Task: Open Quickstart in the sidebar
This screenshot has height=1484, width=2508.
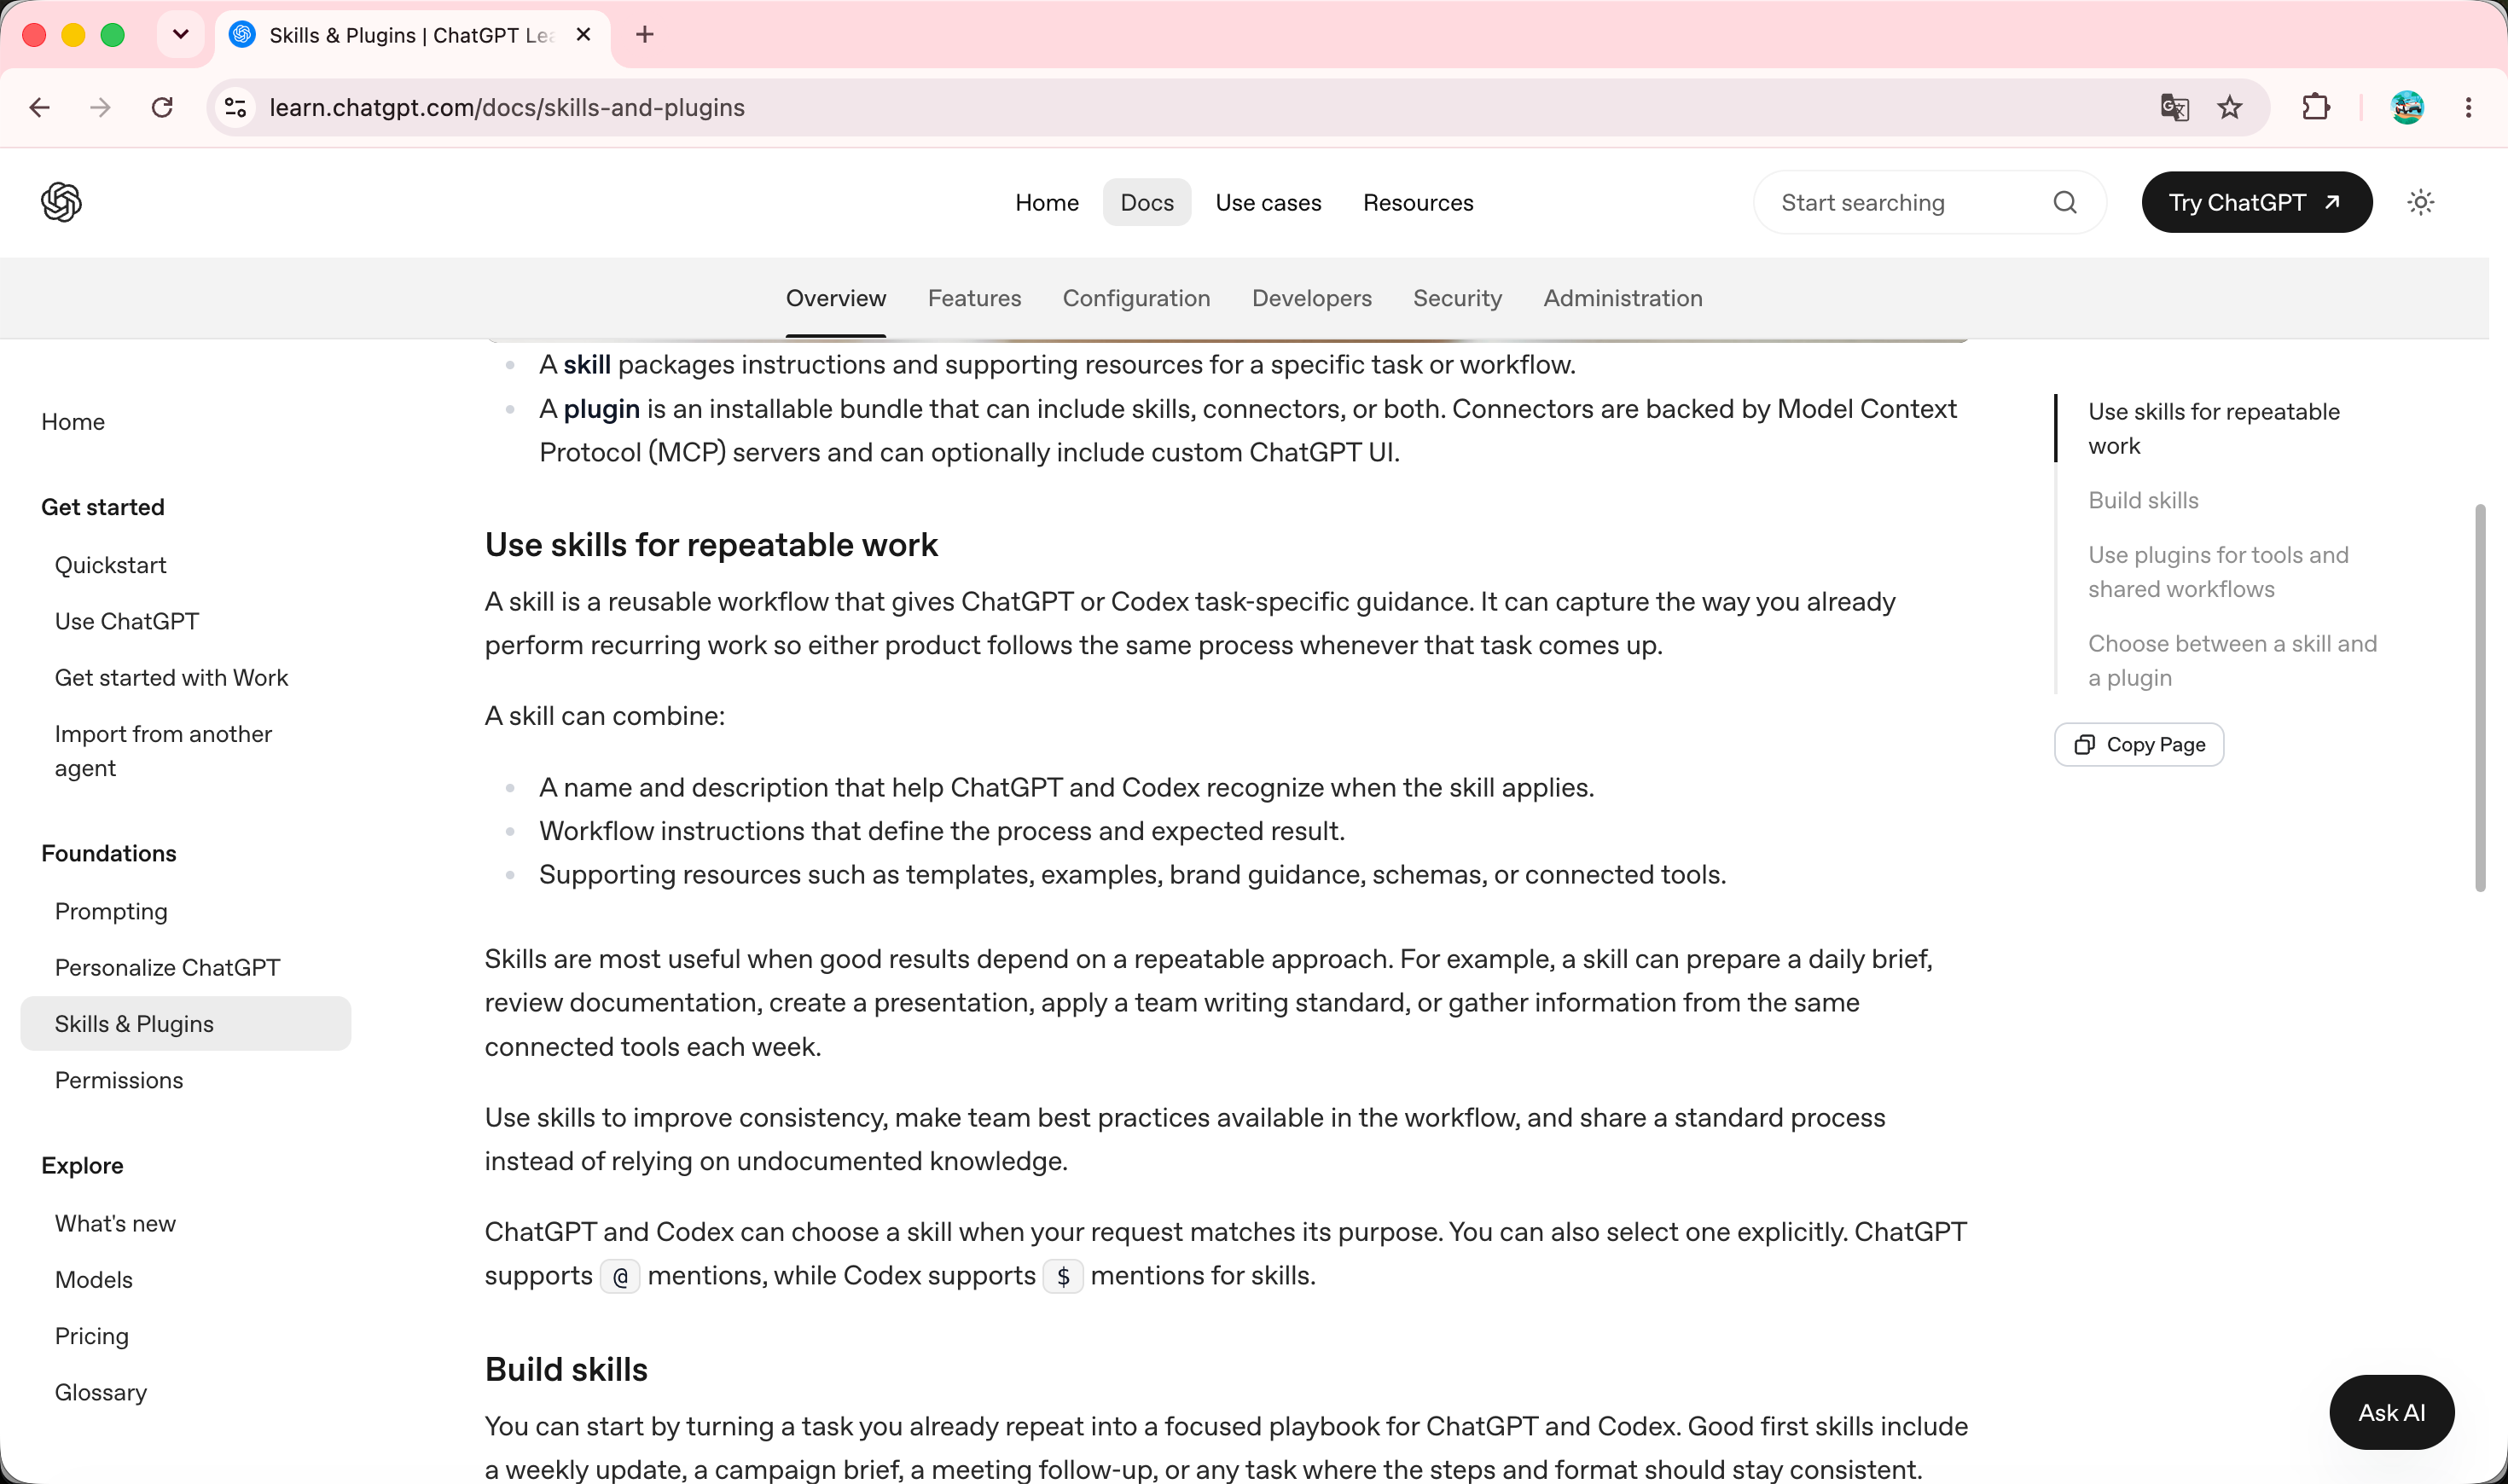Action: [110, 565]
